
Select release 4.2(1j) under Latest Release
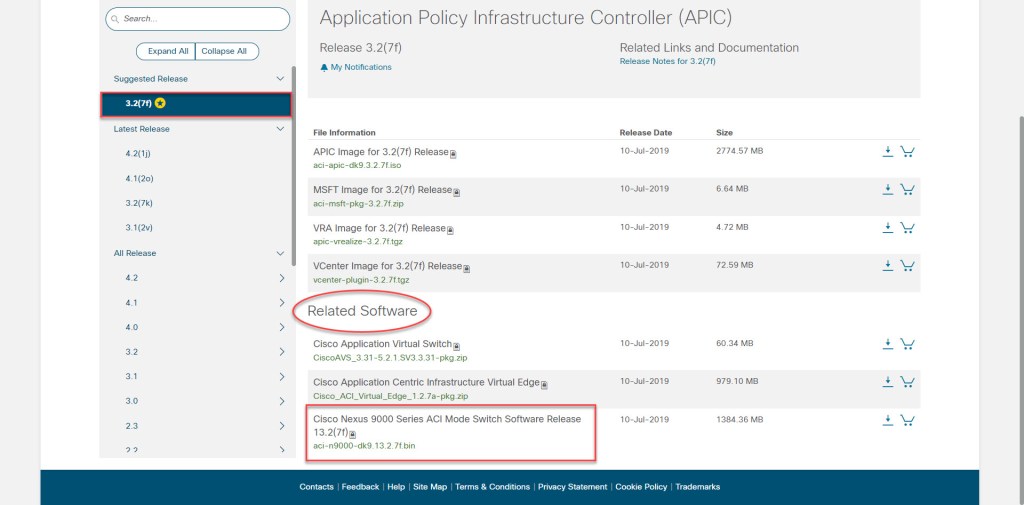tap(138, 153)
